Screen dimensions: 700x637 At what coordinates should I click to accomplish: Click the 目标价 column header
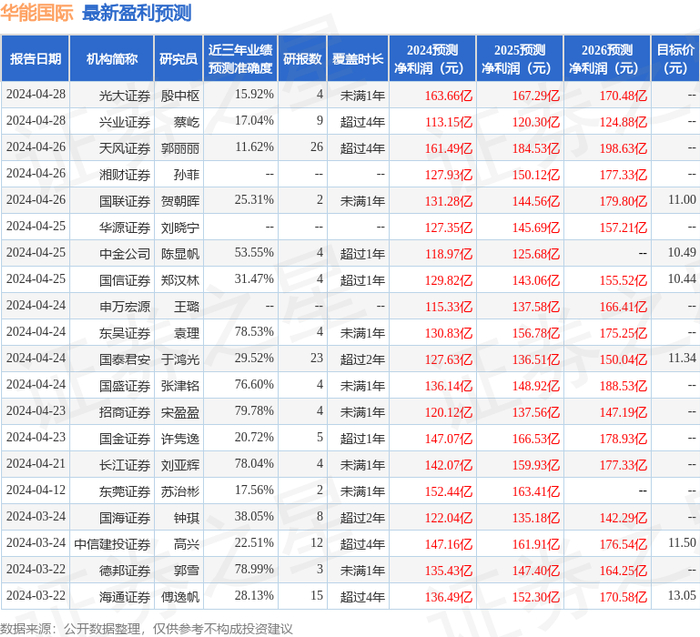tap(675, 59)
